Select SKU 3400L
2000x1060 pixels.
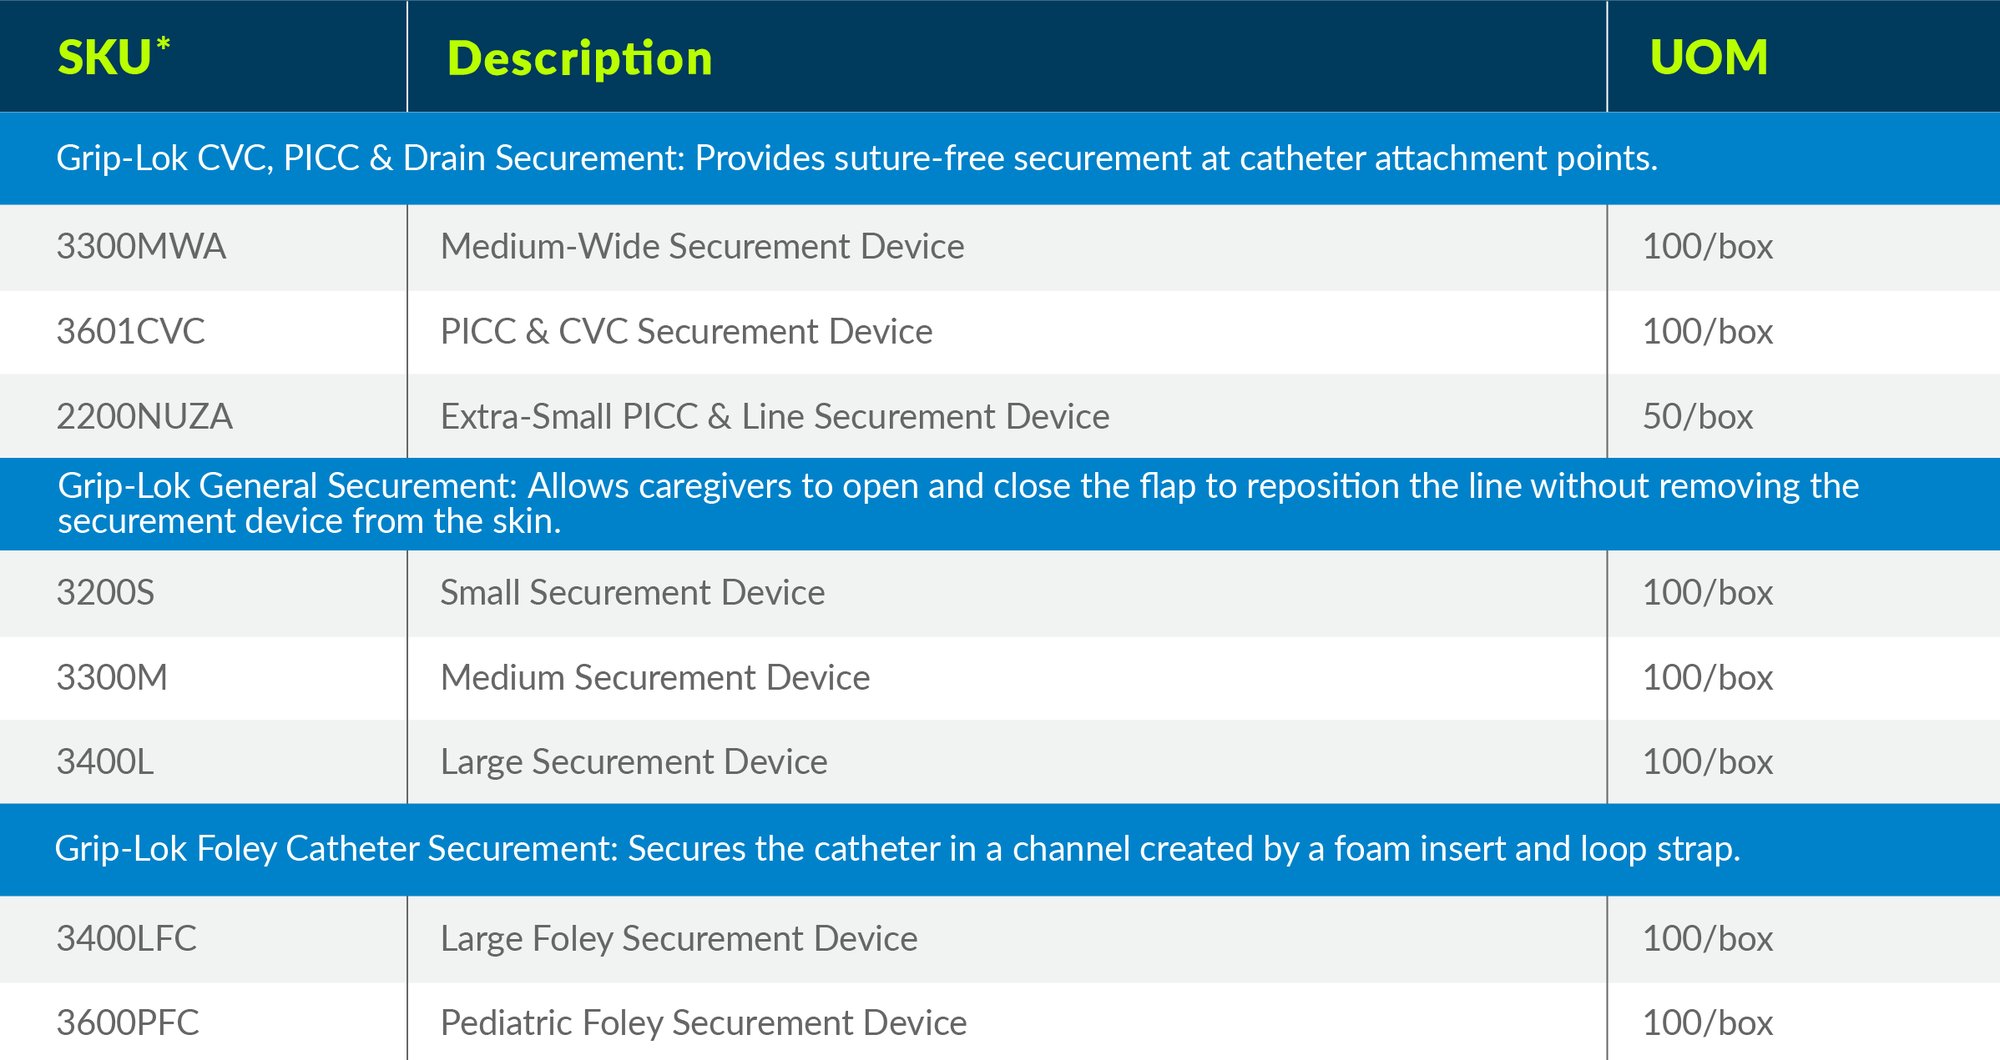pos(105,762)
